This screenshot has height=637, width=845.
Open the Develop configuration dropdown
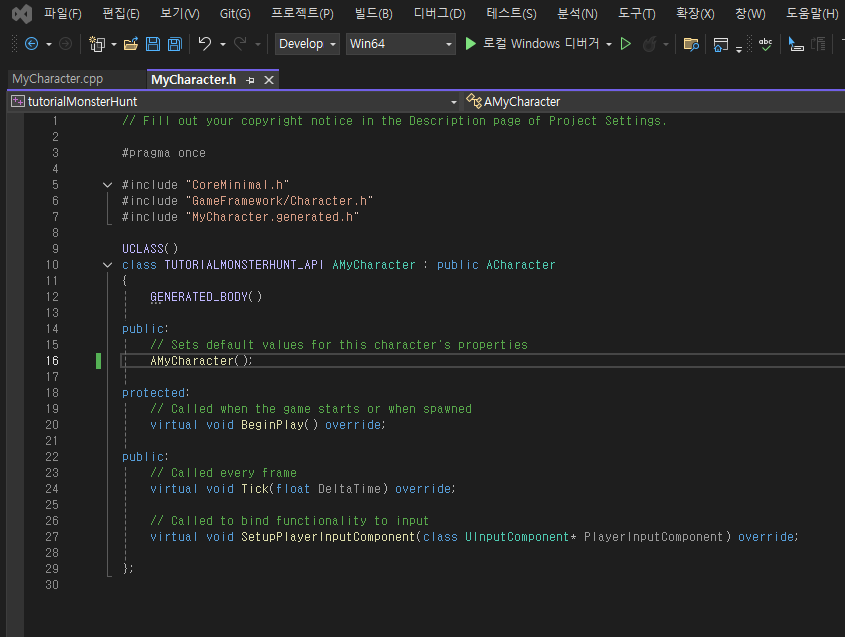(307, 44)
